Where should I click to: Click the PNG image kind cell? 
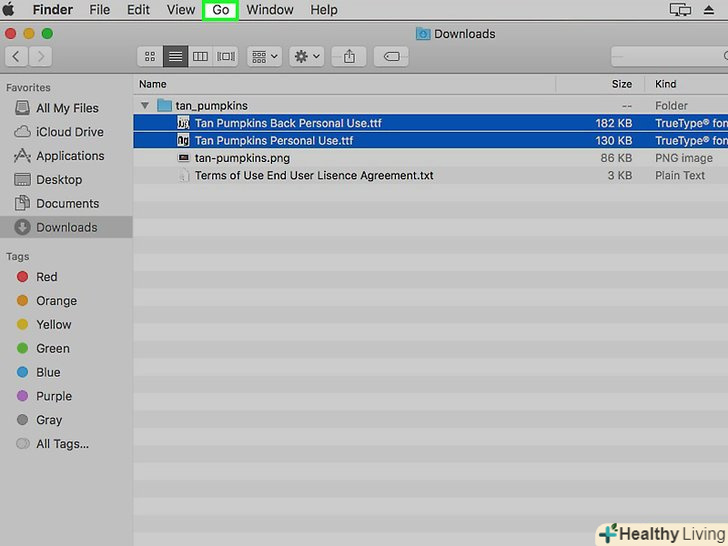[684, 158]
